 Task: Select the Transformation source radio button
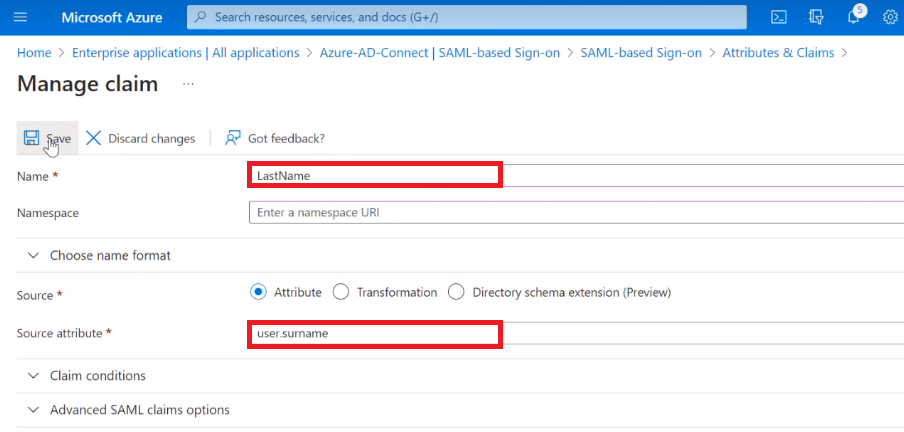click(x=340, y=292)
